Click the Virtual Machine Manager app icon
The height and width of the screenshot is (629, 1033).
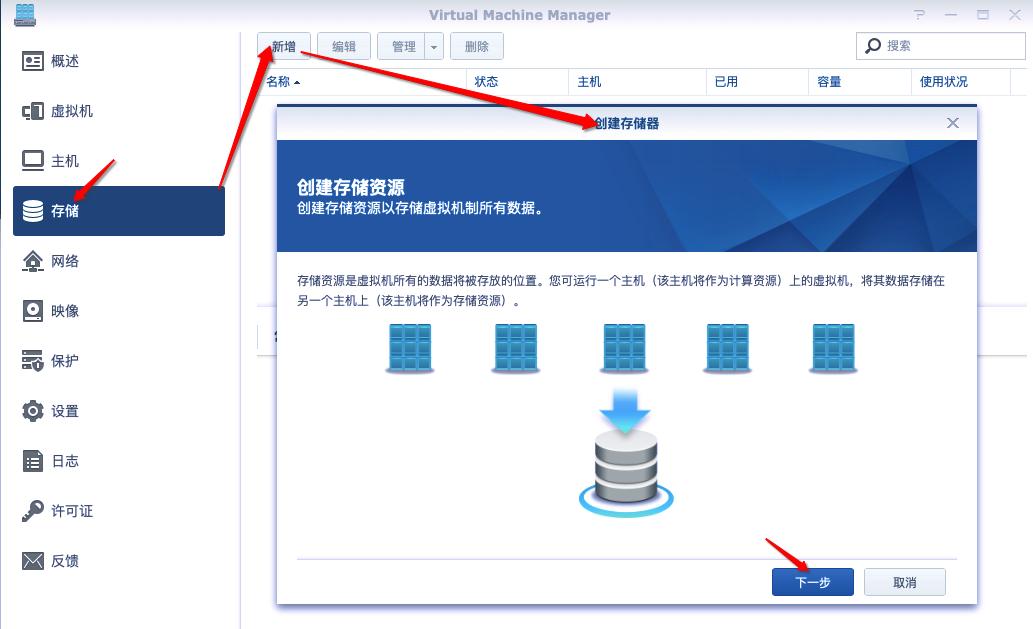[x=26, y=15]
